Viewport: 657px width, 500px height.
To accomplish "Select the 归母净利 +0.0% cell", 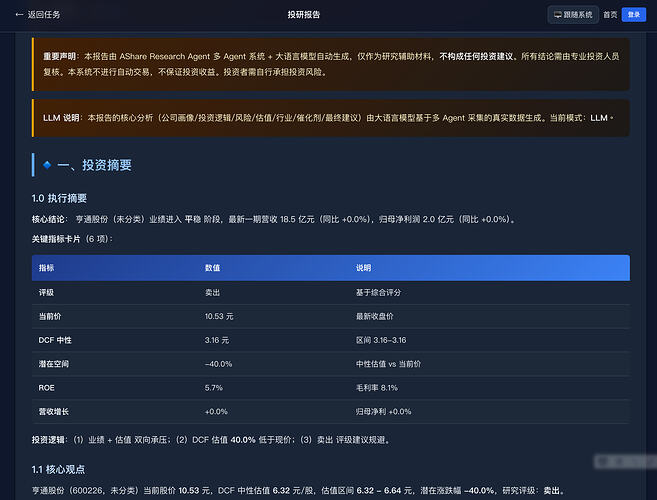I will coord(383,412).
